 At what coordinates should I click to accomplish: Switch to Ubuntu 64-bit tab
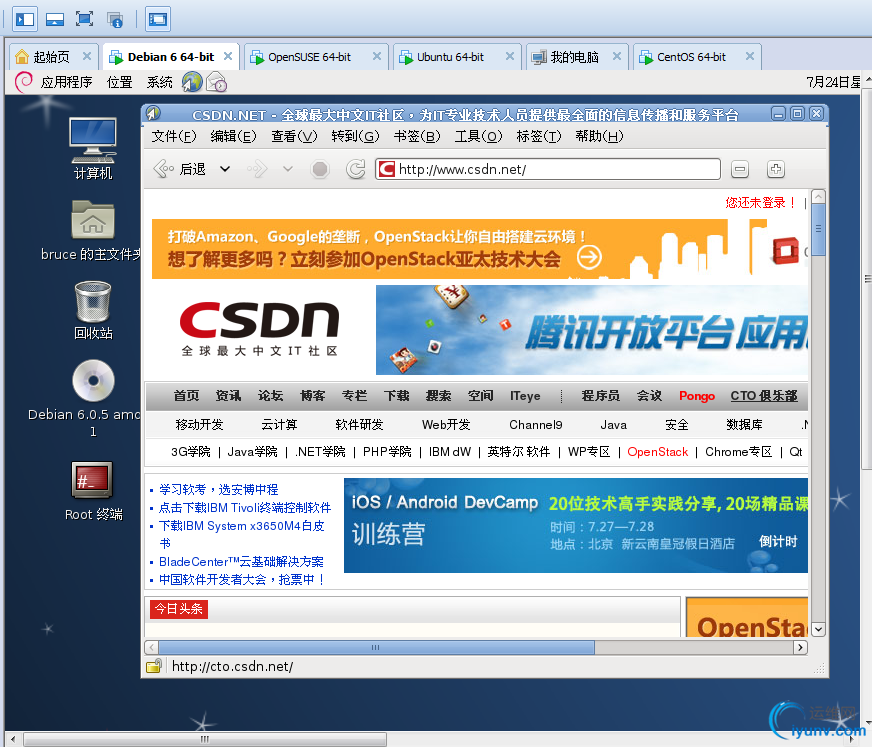450,57
